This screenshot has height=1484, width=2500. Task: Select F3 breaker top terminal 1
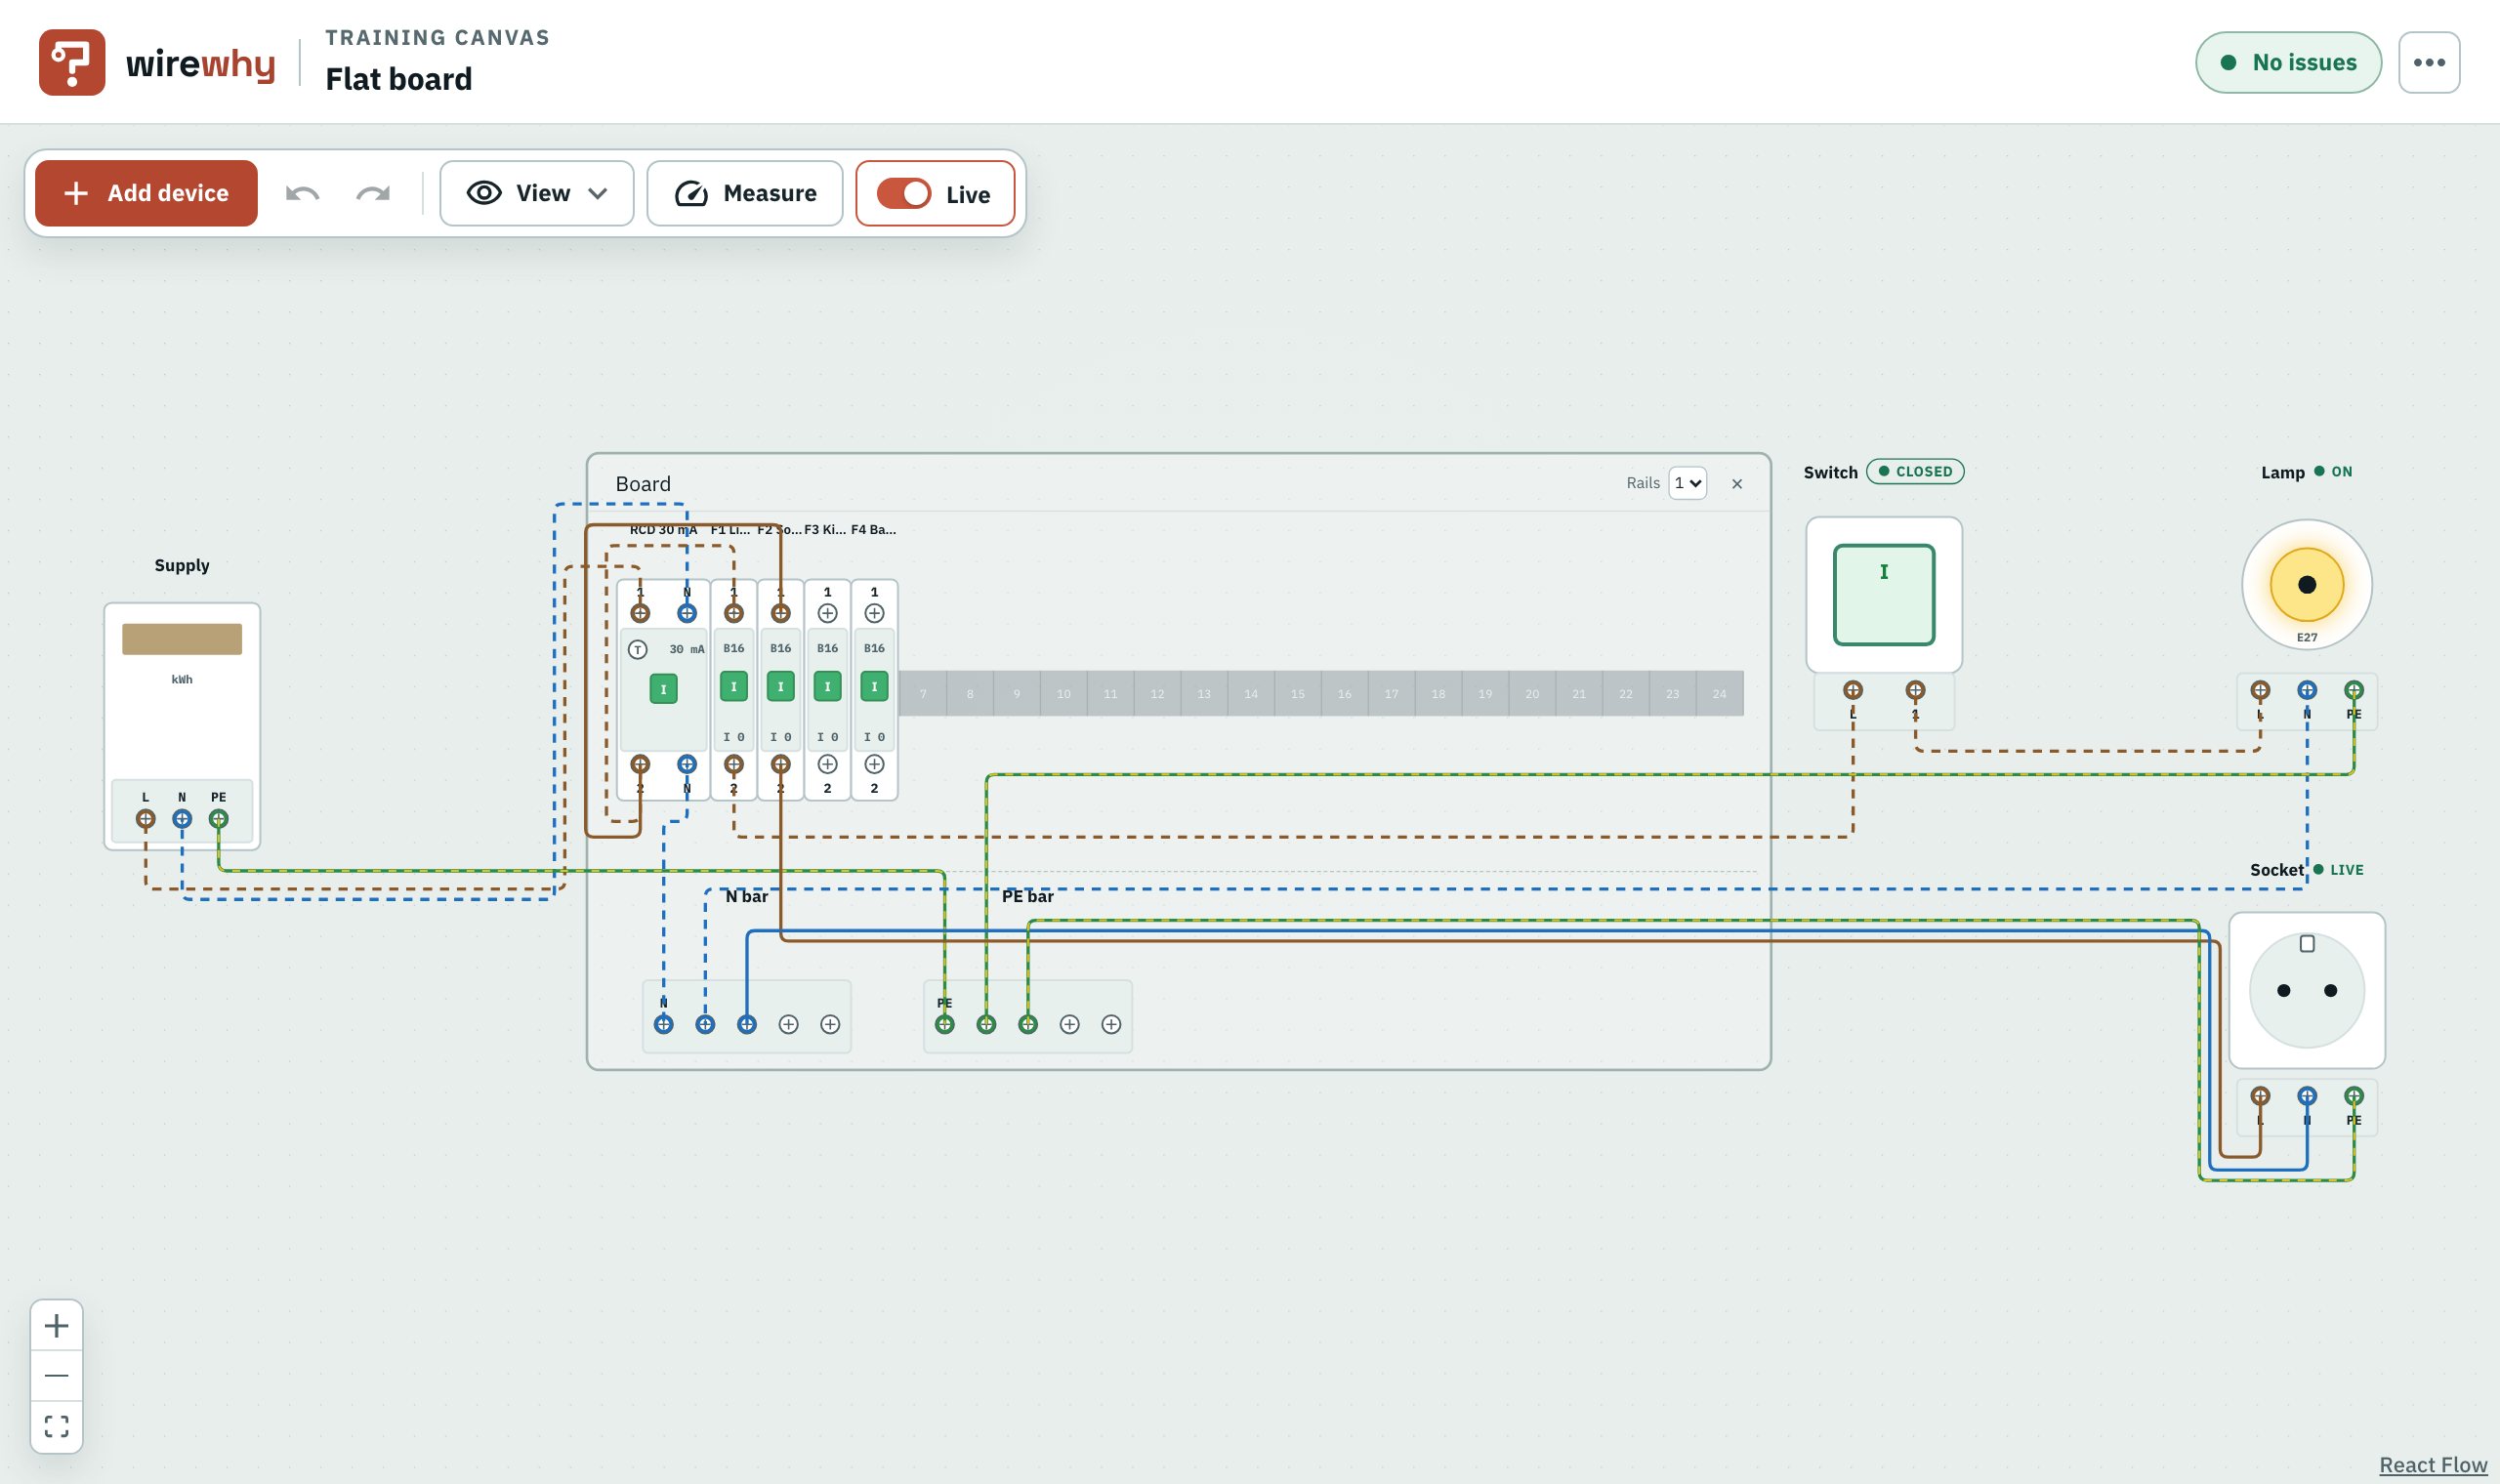(x=827, y=613)
